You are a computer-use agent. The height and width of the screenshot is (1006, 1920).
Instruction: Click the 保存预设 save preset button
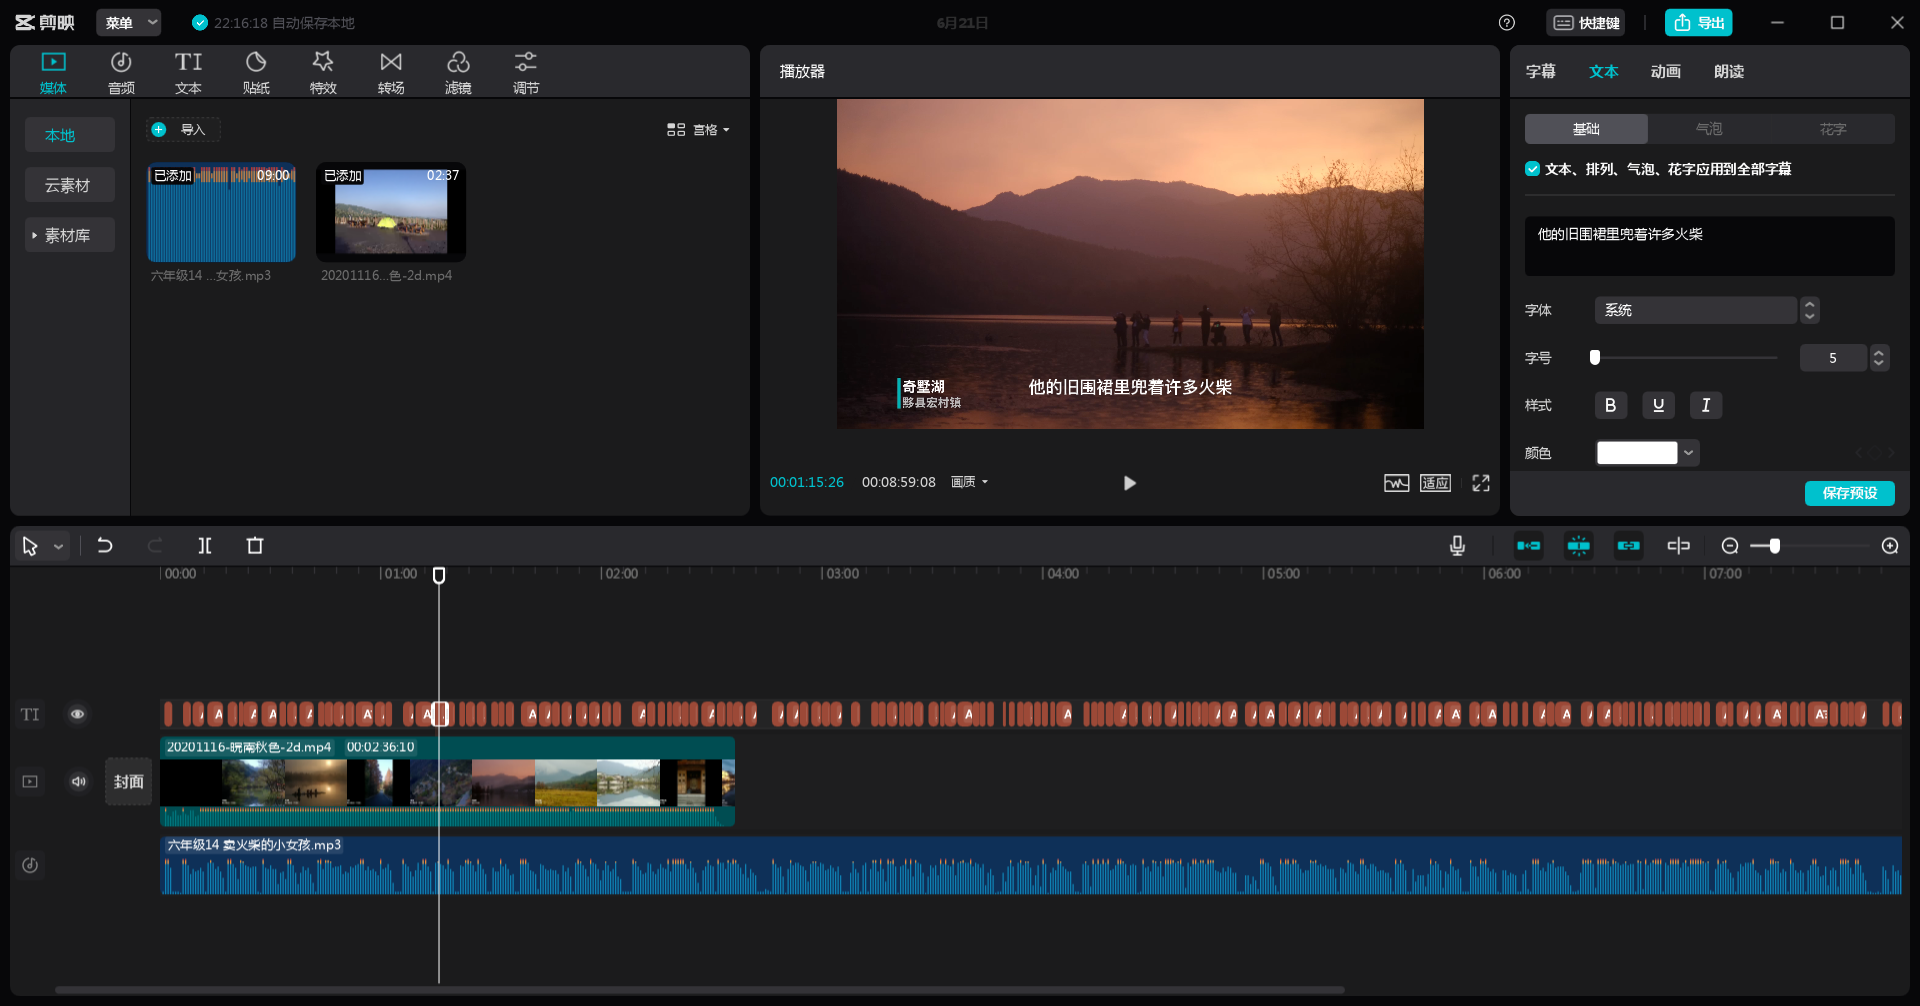coord(1849,493)
